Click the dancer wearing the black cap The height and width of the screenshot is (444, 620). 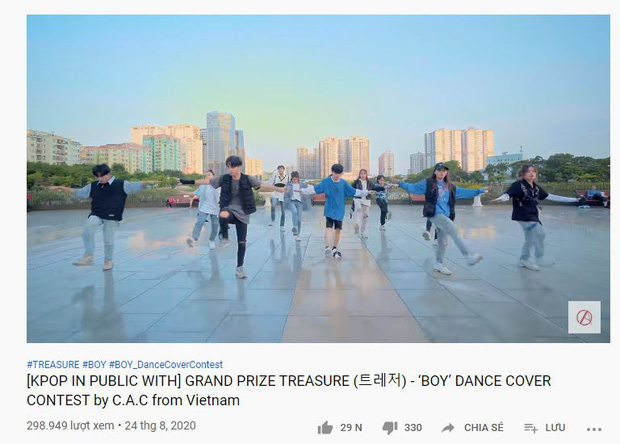click(x=441, y=215)
